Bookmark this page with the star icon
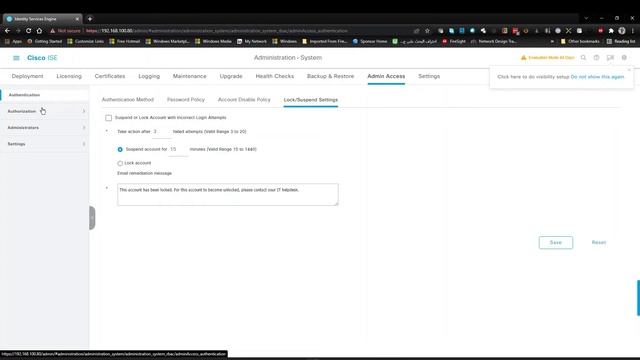The width and height of the screenshot is (640, 360). click(x=427, y=31)
